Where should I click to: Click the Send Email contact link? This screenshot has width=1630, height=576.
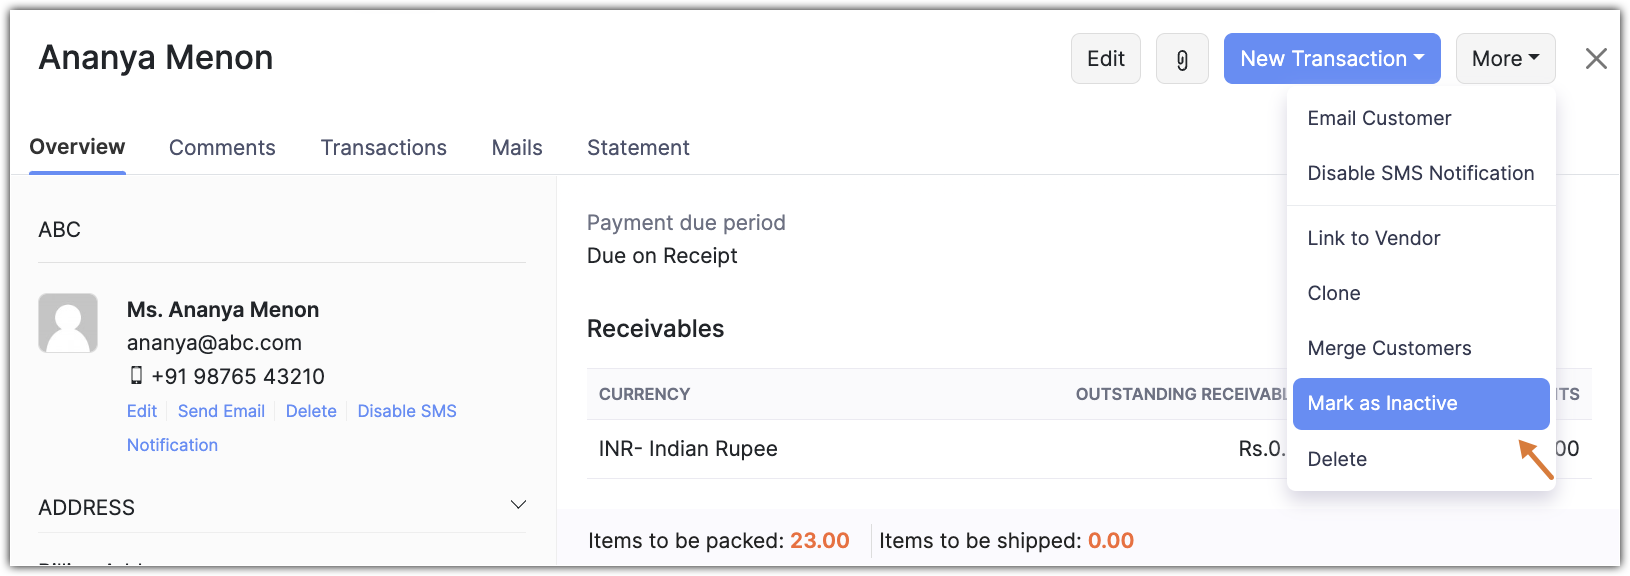click(221, 411)
